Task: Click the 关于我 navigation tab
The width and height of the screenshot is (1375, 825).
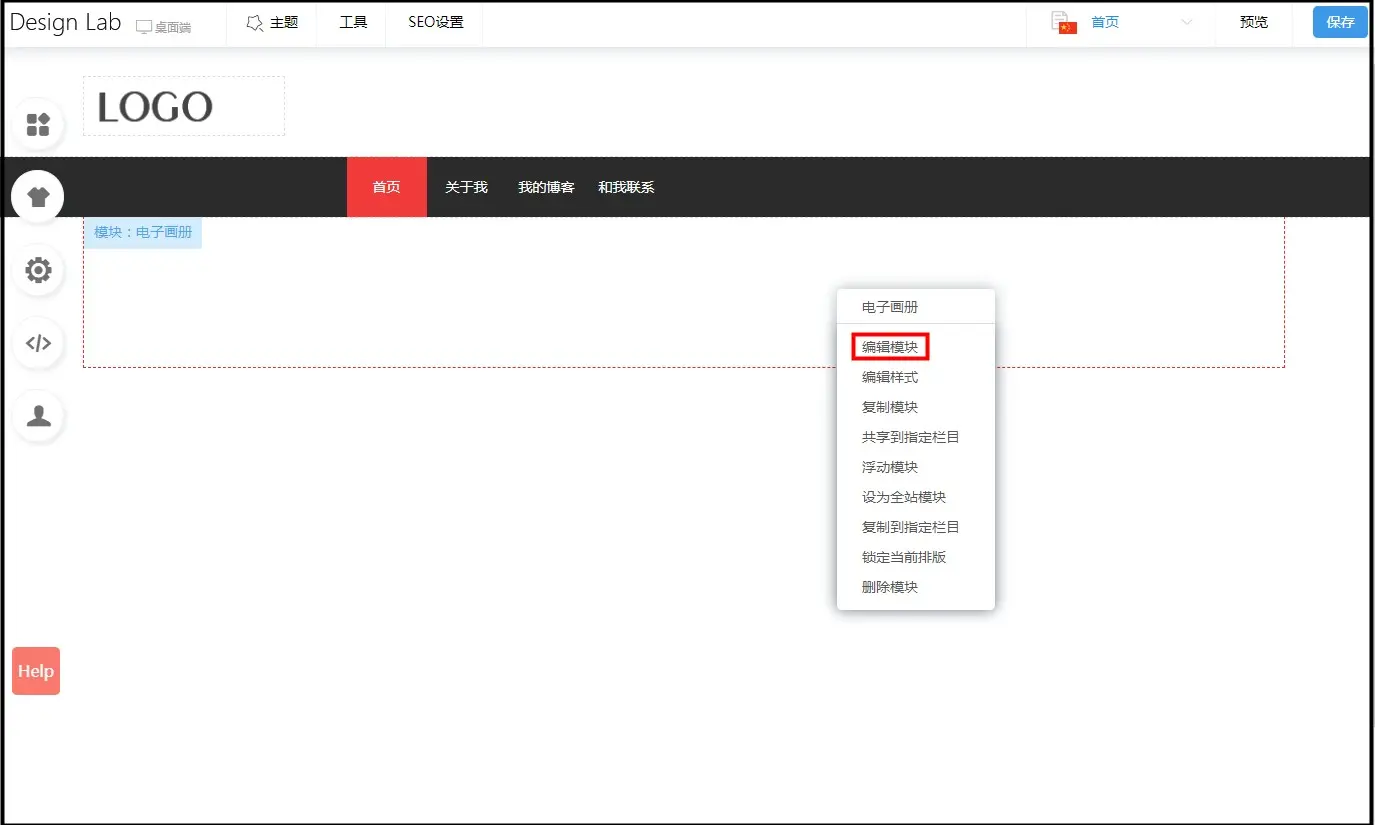Action: tap(466, 187)
